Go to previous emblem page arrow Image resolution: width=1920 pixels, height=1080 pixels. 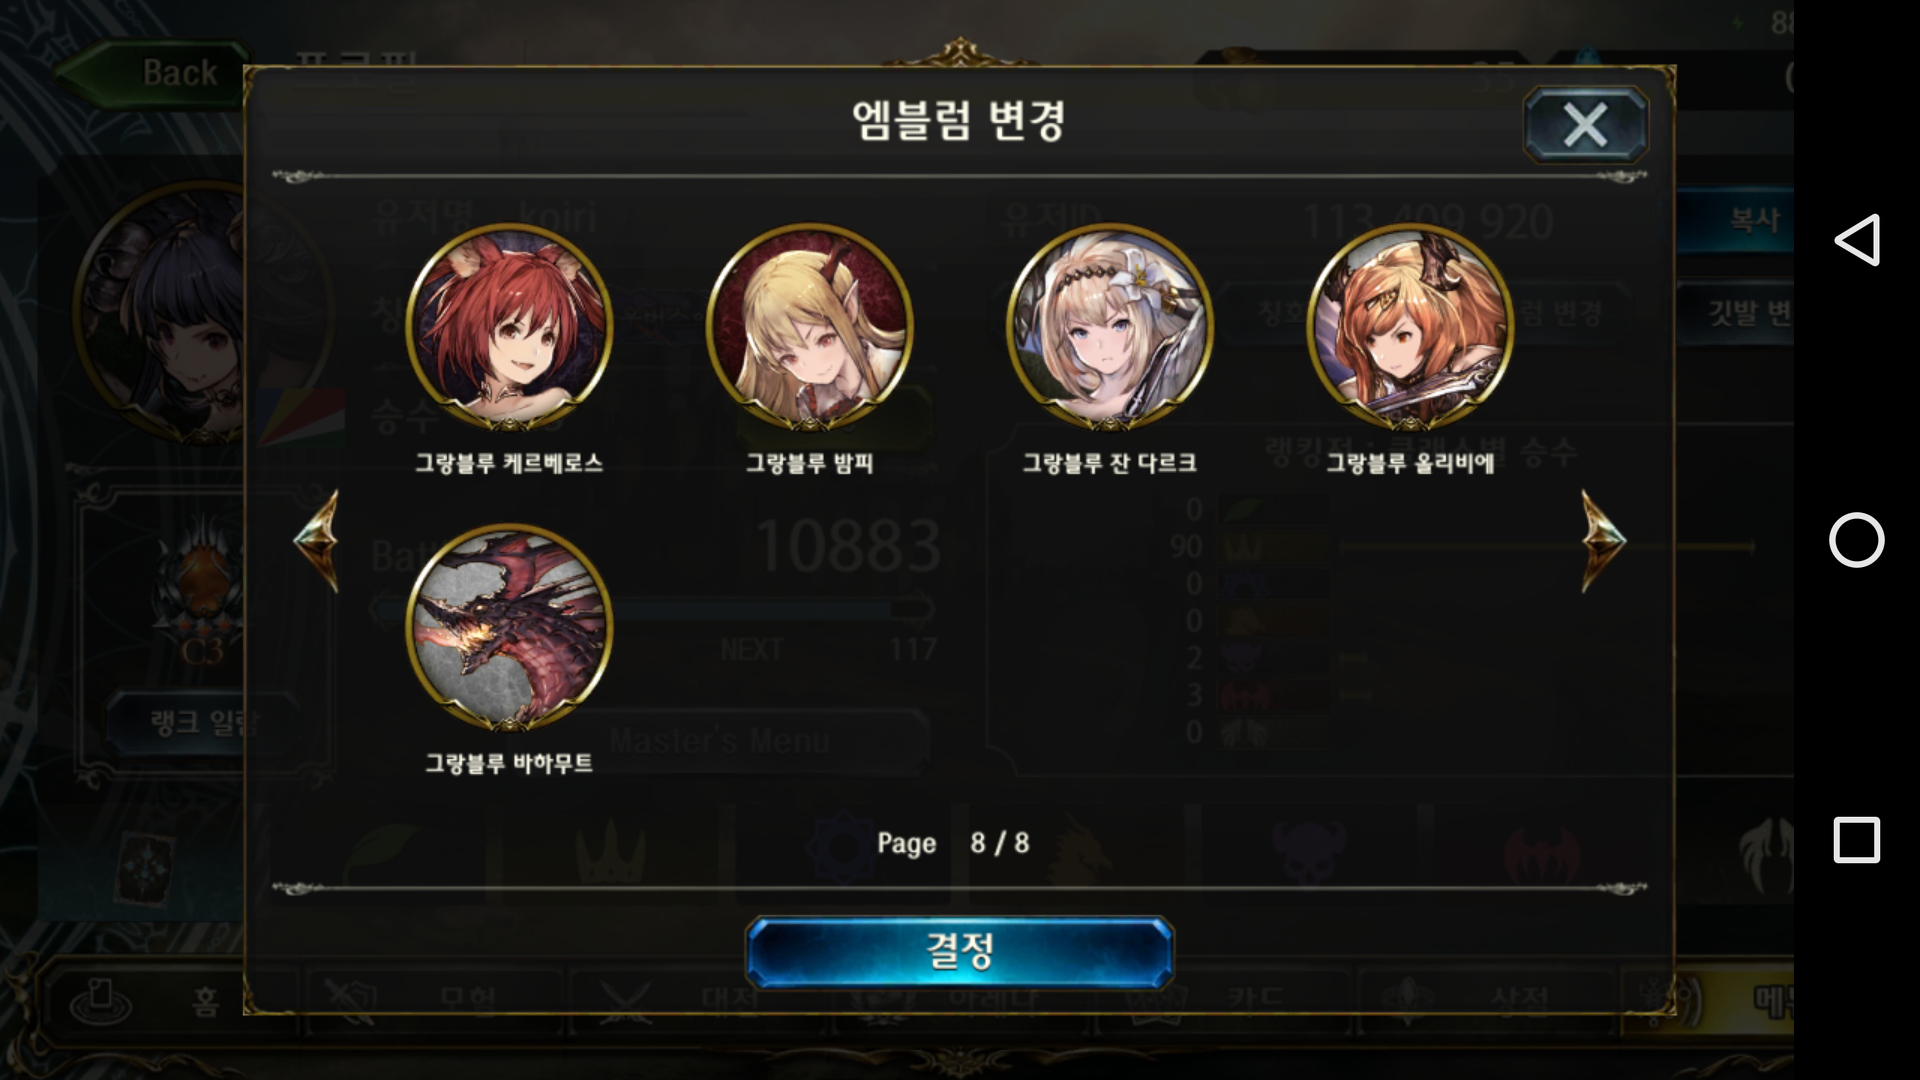(317, 541)
